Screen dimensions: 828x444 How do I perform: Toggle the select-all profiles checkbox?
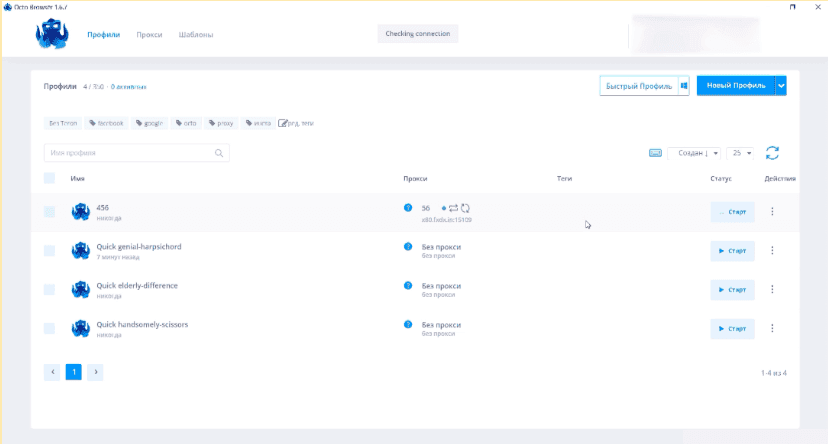50,178
